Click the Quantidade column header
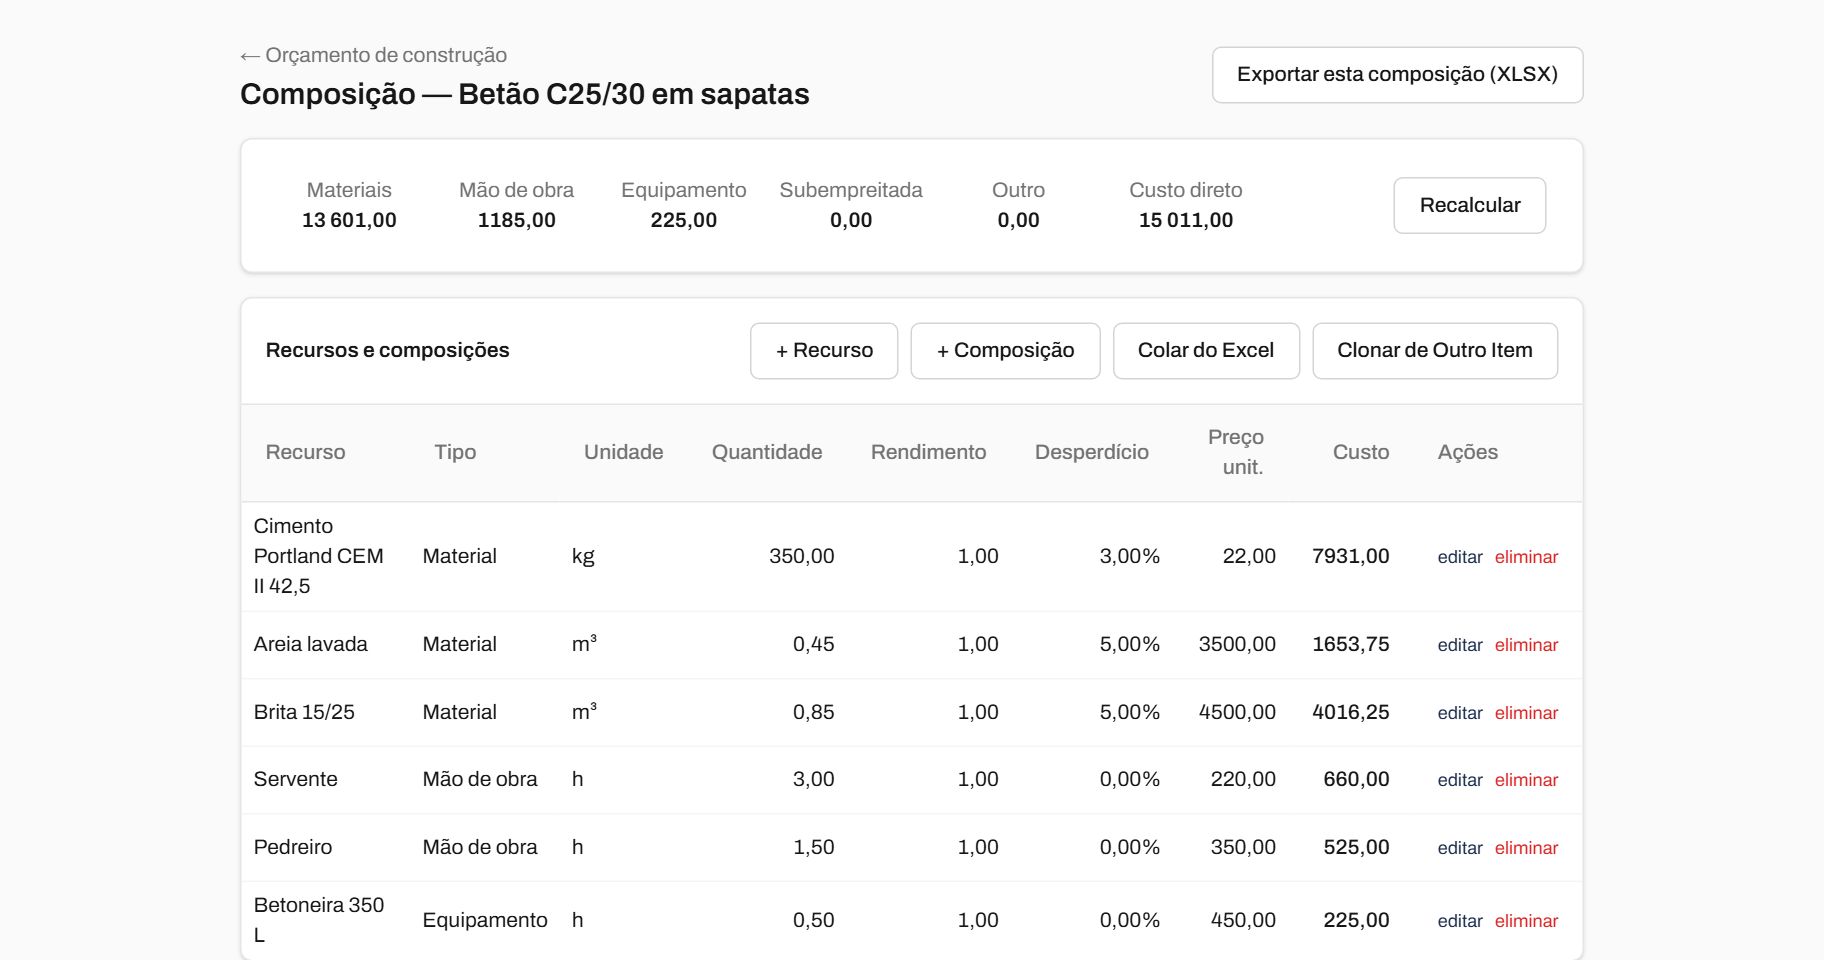This screenshot has width=1824, height=960. [x=767, y=452]
